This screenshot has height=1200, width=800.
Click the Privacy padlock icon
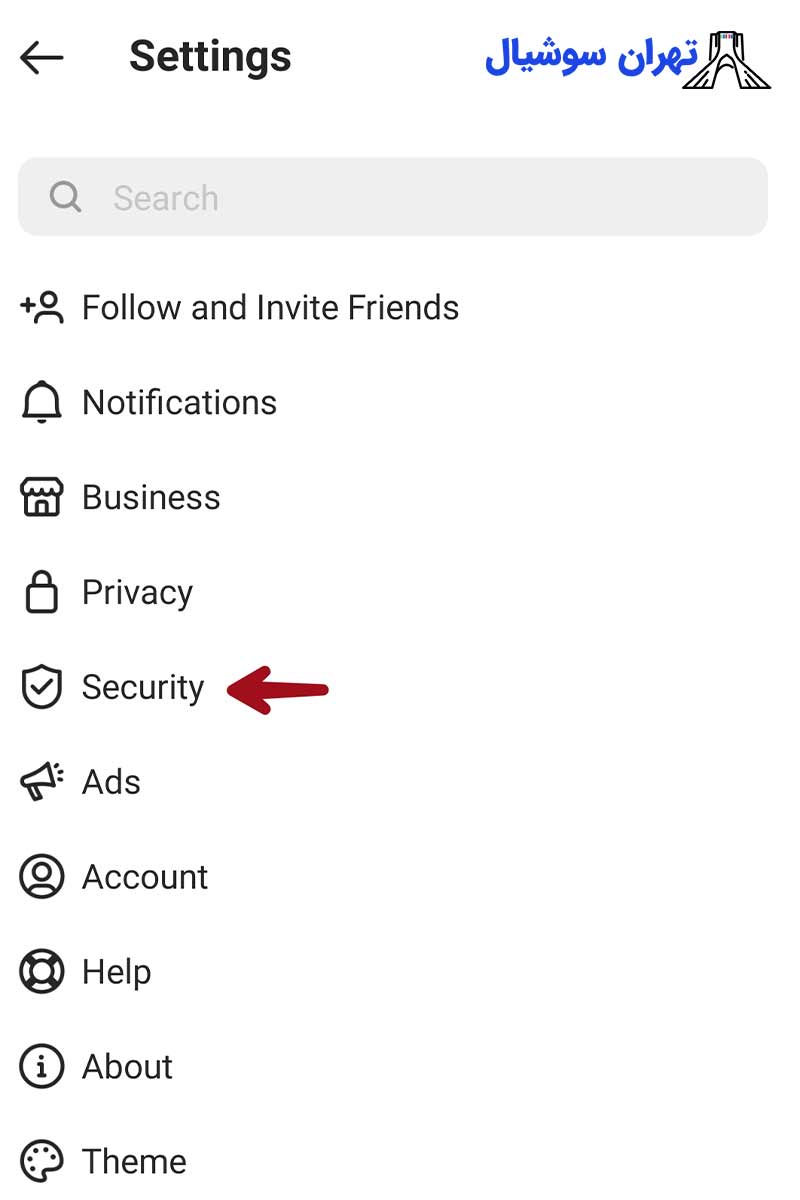point(42,592)
